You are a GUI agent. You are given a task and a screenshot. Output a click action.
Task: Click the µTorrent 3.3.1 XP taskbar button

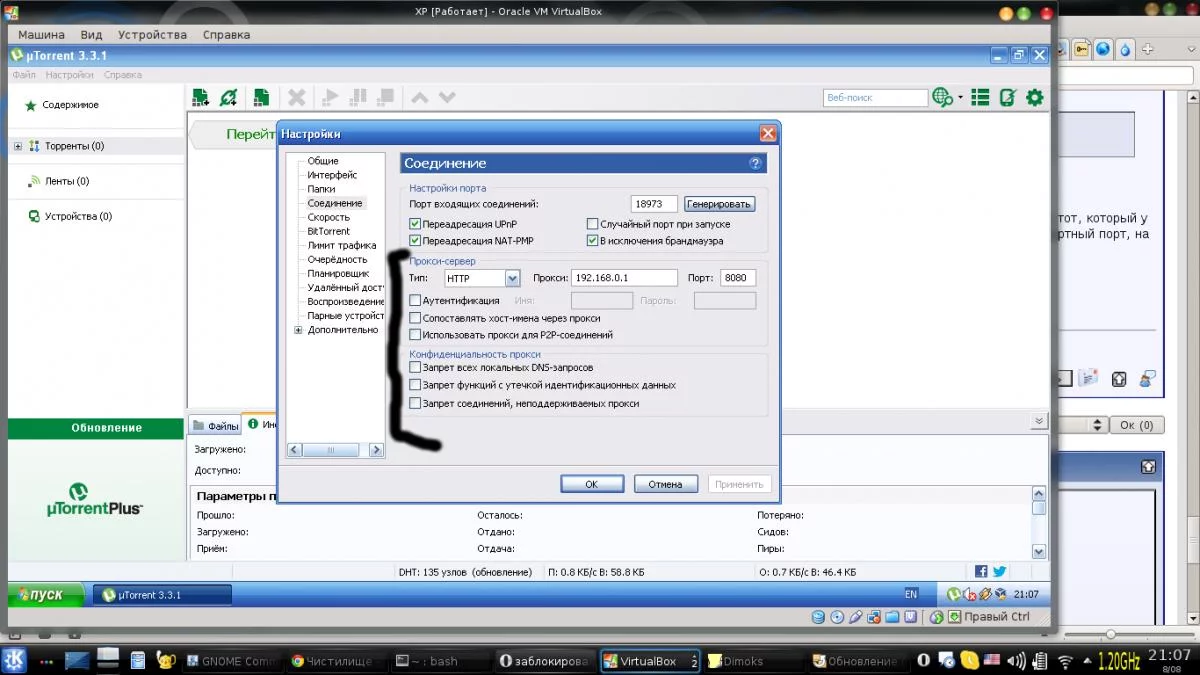pos(162,595)
